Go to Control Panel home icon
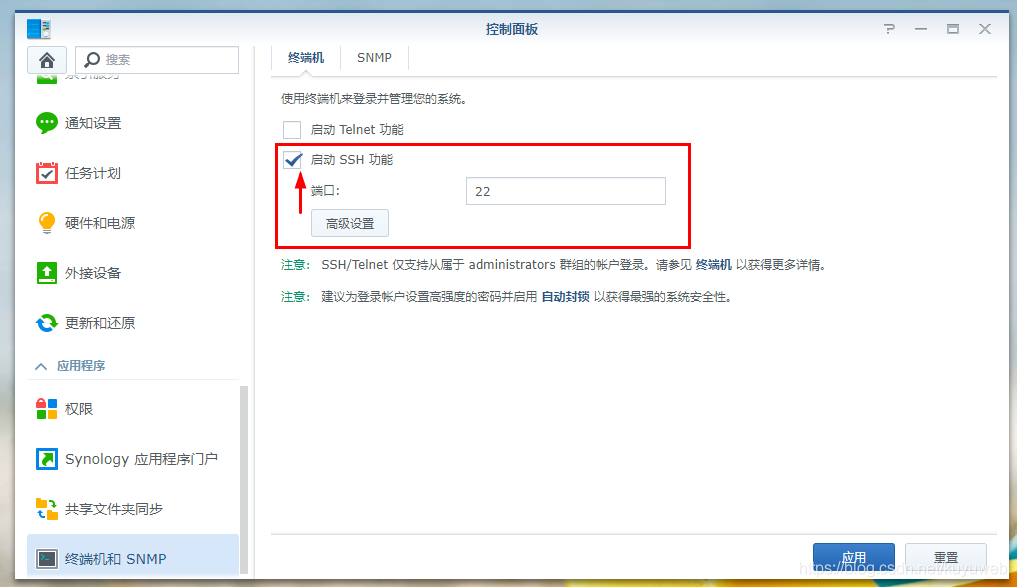The image size is (1017, 587). click(x=47, y=60)
